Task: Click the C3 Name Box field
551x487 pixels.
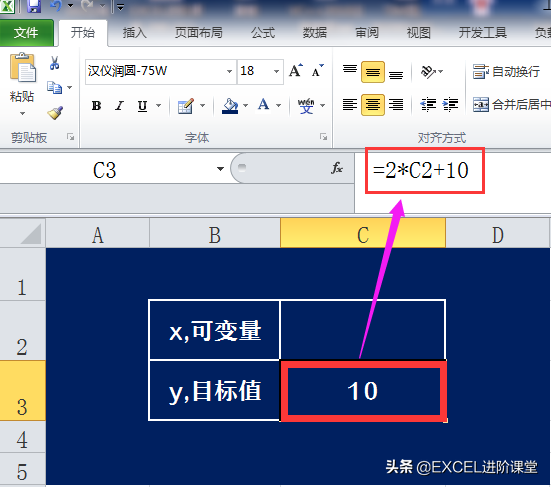Action: [x=105, y=170]
